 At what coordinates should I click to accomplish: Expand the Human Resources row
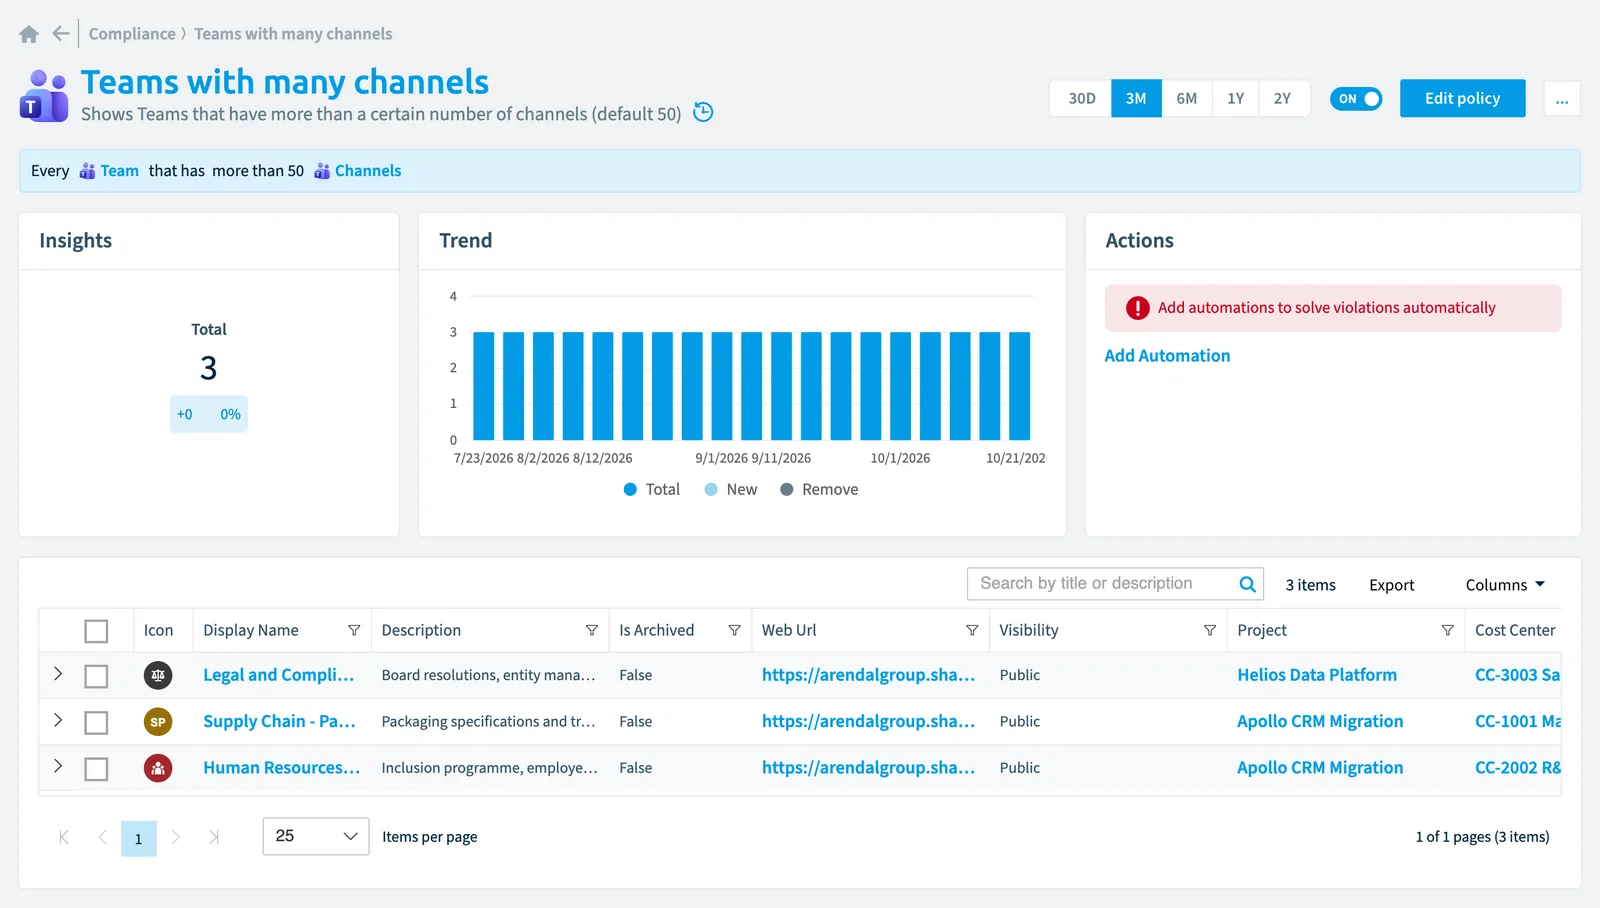(58, 766)
